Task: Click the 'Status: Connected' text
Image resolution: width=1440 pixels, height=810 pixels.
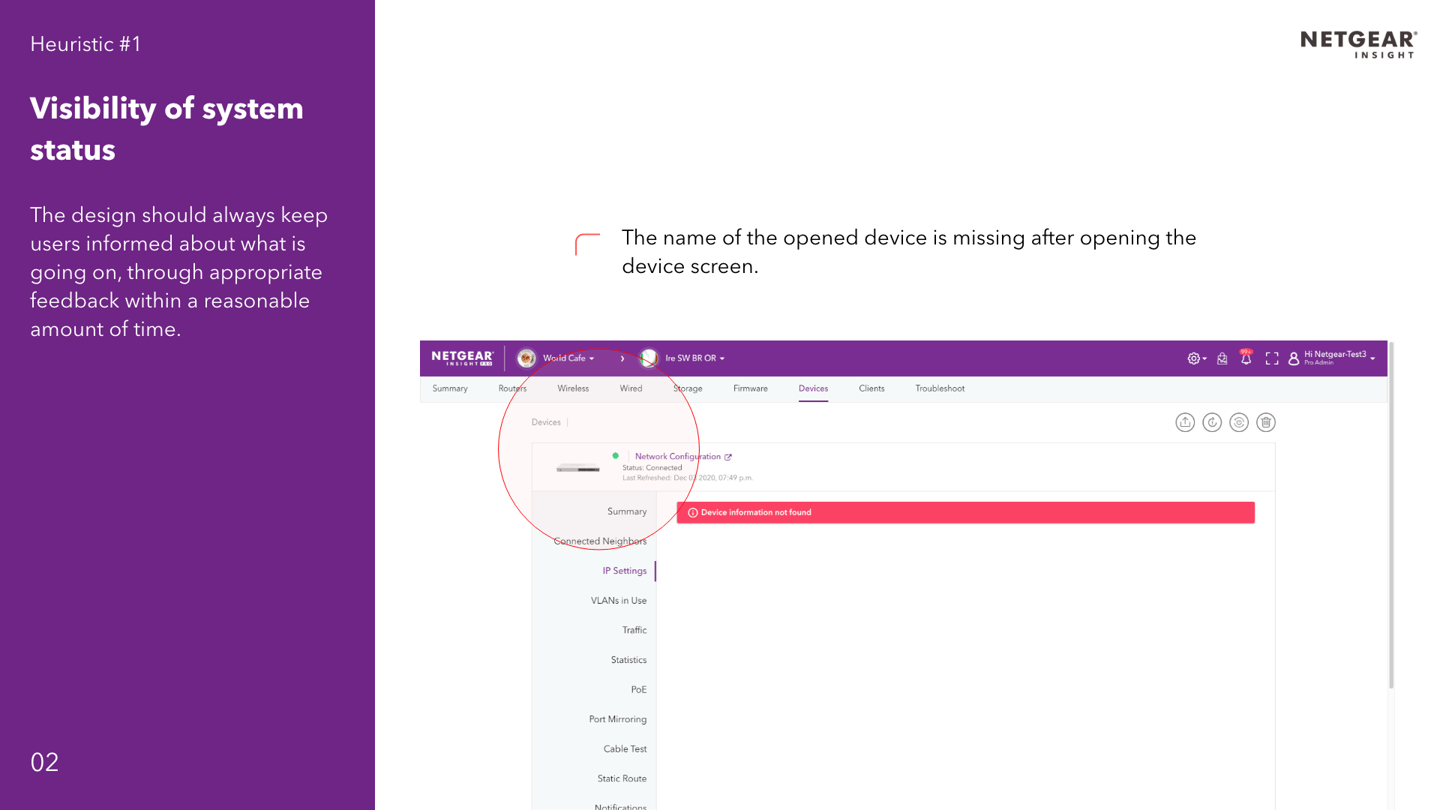Action: [652, 468]
